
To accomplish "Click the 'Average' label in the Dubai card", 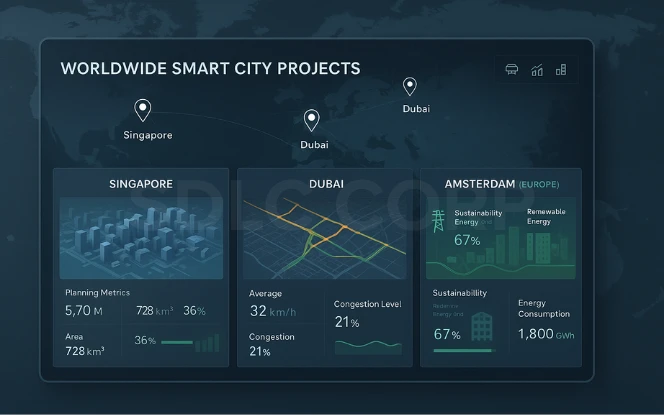I will tap(266, 293).
